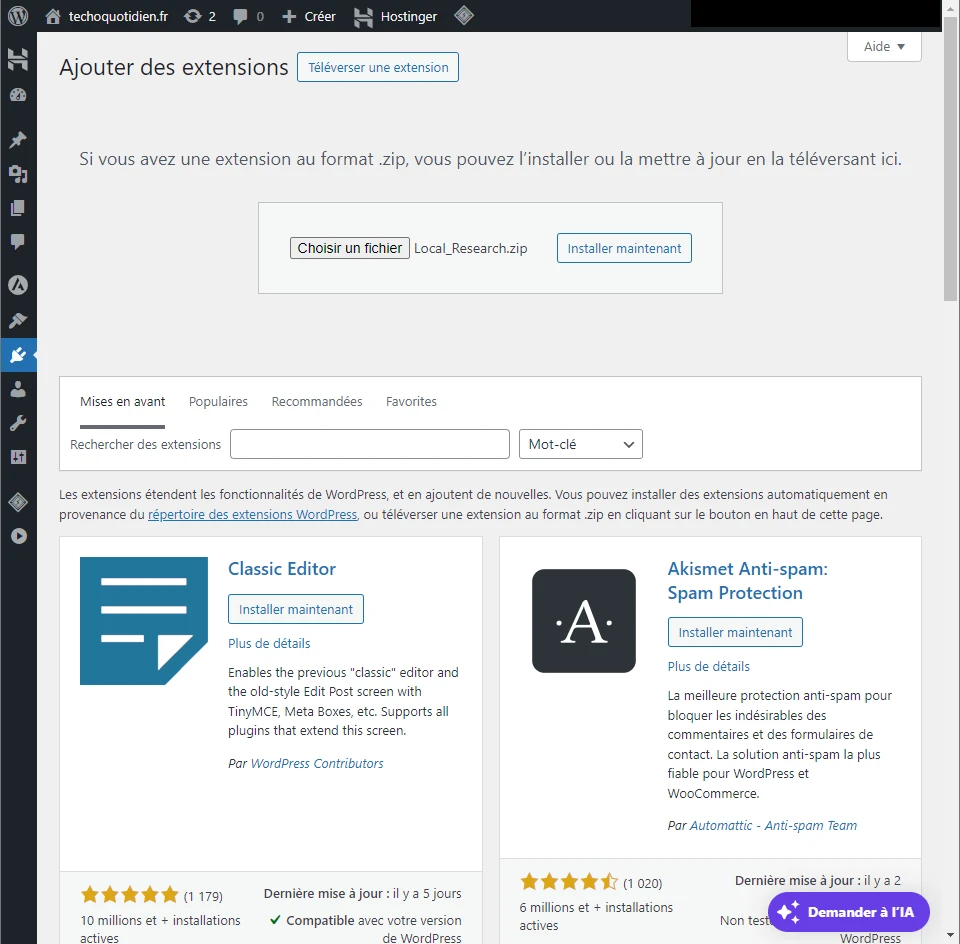
Task: Click the Akismet plugin icon
Action: click(x=583, y=621)
